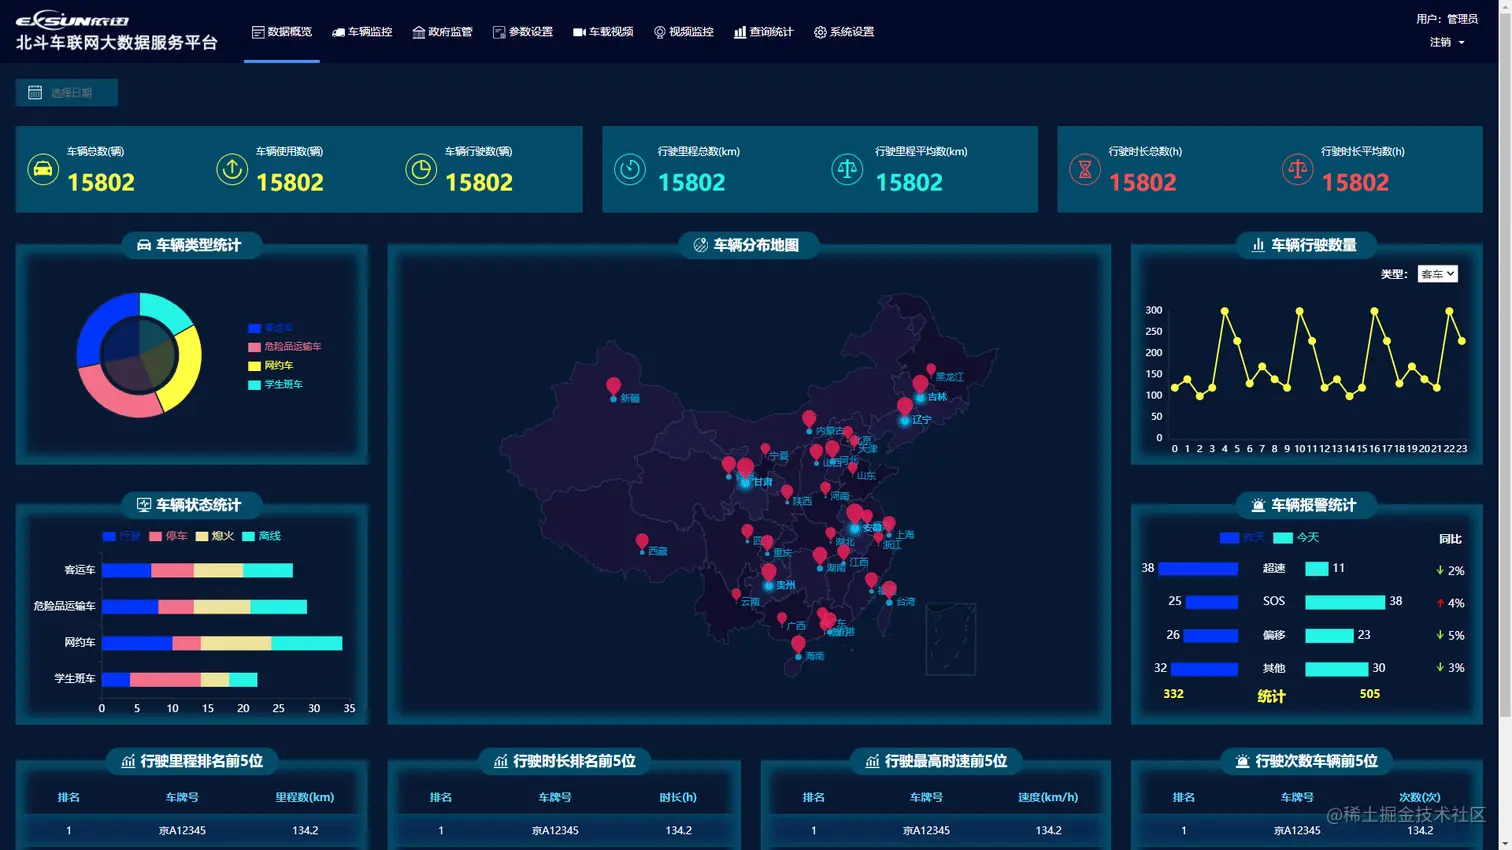This screenshot has width=1512, height=850.
Task: Toggle the 行驶 legend in the status chart
Action: coord(121,536)
